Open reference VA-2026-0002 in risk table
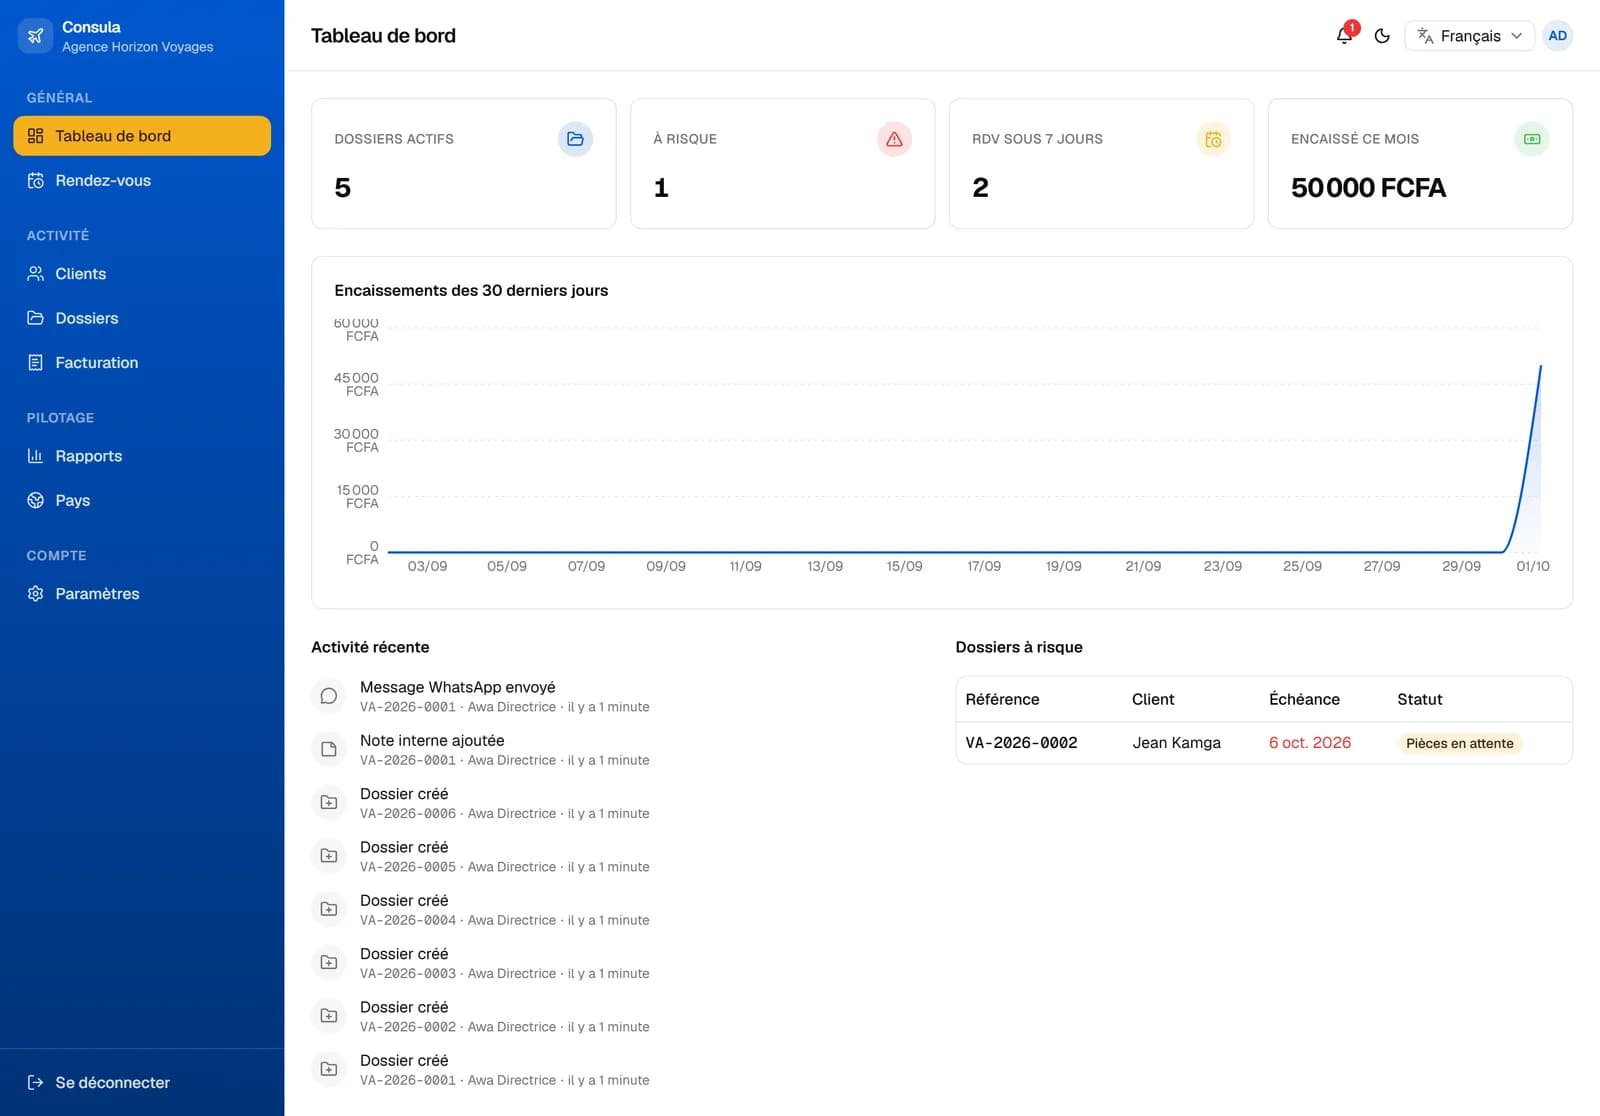Screen dimensions: 1600x1116 coord(1021,743)
